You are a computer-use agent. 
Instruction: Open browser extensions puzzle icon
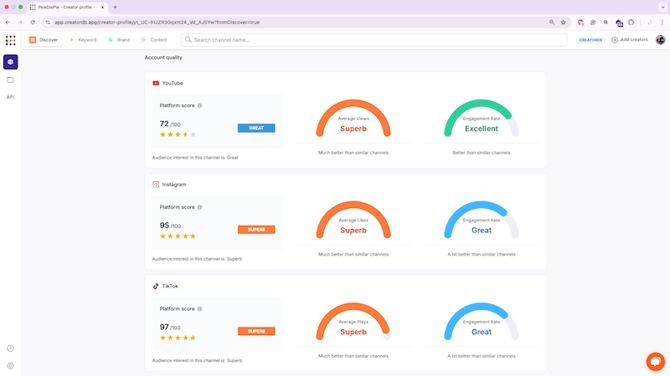click(632, 22)
